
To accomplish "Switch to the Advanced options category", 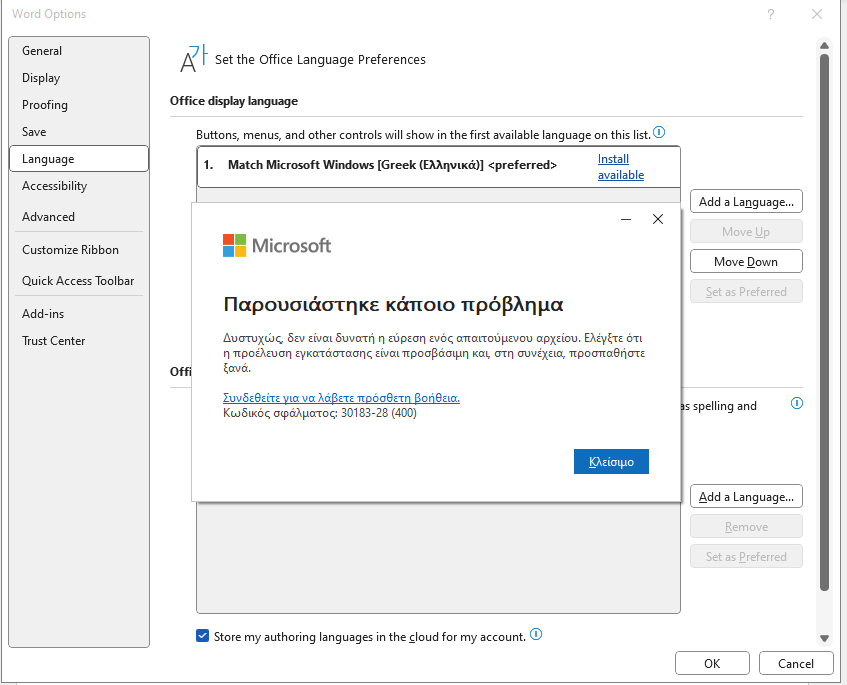I will coord(49,217).
